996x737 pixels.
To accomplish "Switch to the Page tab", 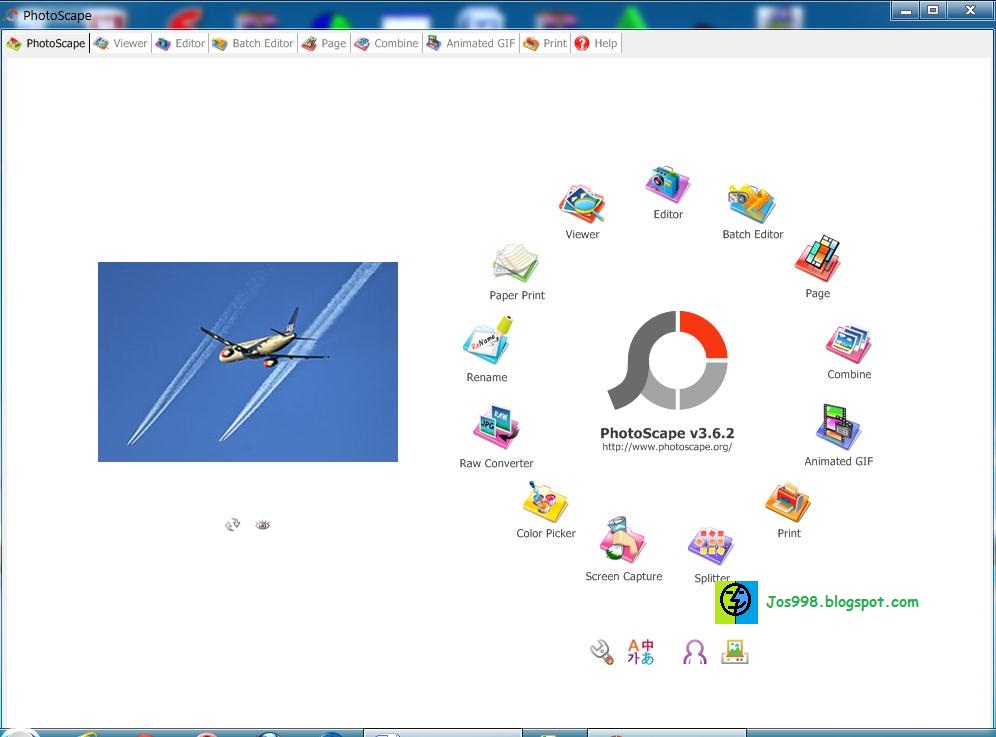I will pyautogui.click(x=324, y=43).
